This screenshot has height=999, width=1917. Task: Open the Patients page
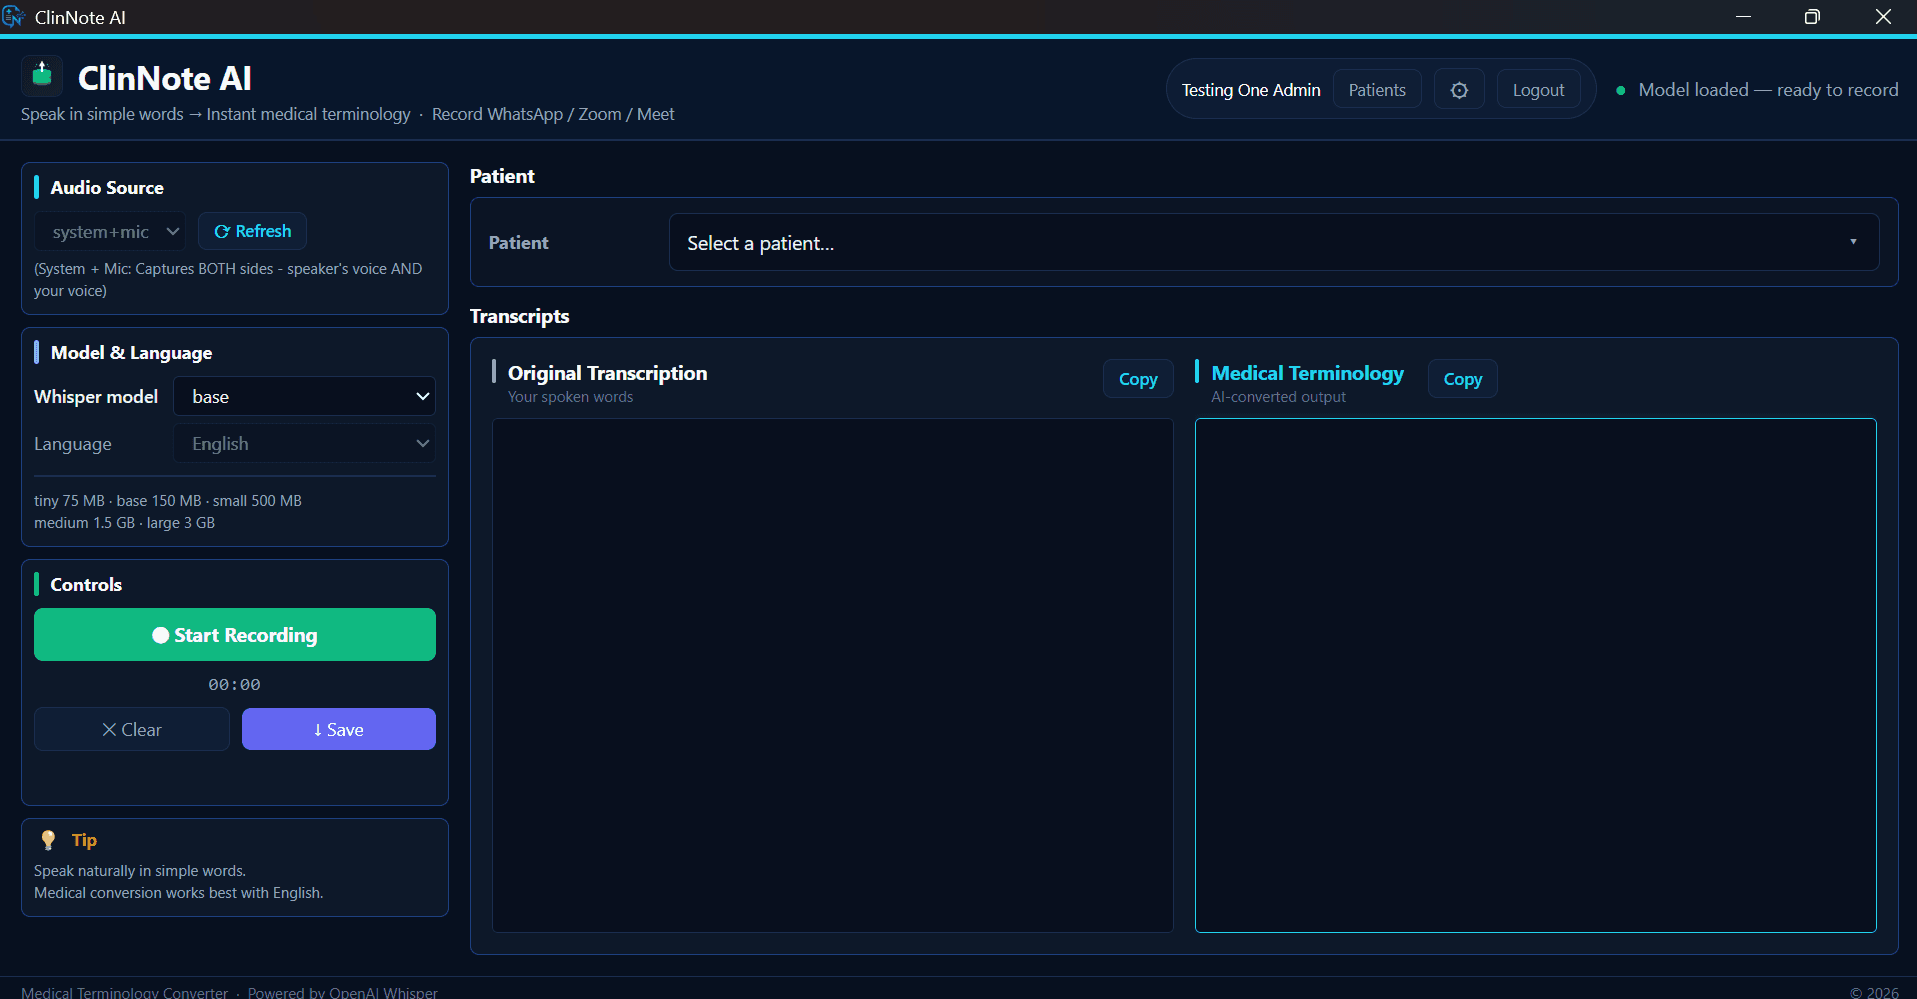(x=1377, y=90)
